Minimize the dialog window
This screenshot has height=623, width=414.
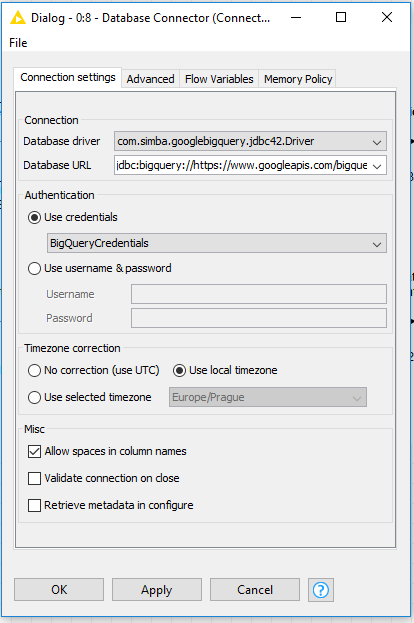tap(296, 17)
